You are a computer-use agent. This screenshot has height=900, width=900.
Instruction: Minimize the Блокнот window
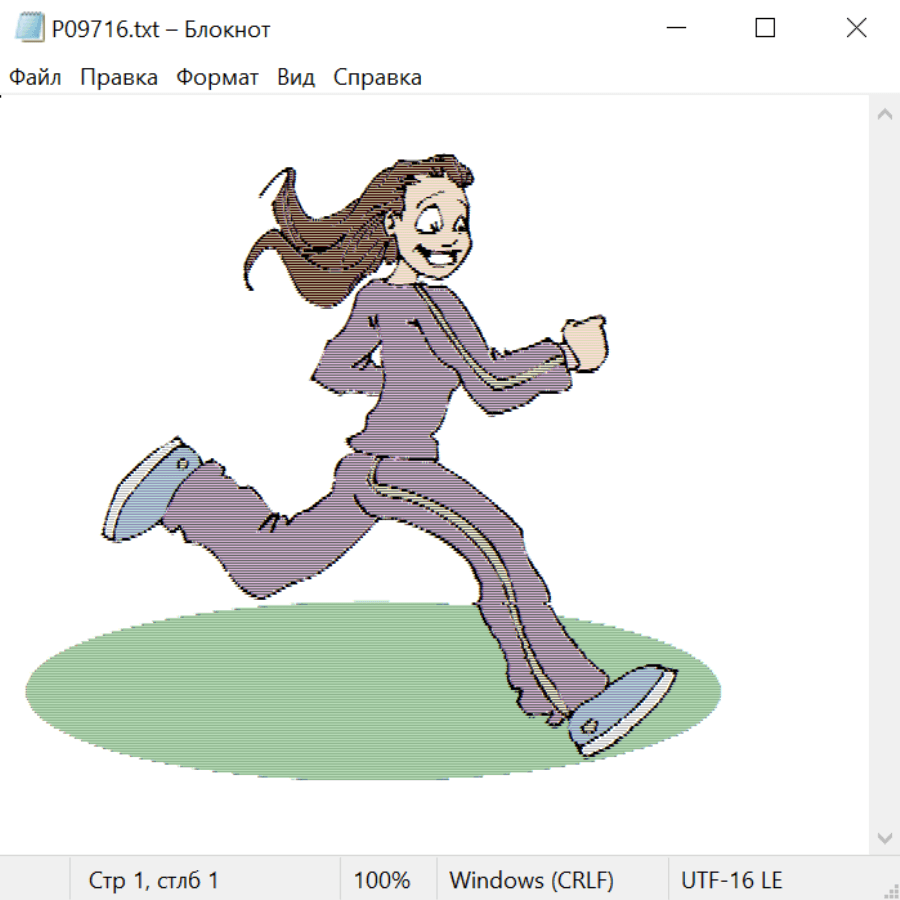675,29
